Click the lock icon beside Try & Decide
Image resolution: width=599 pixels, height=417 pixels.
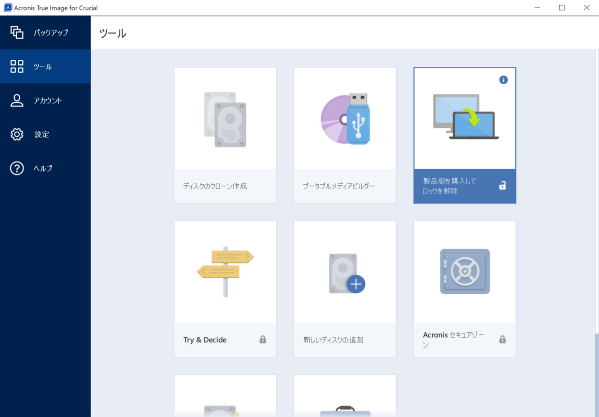263,339
